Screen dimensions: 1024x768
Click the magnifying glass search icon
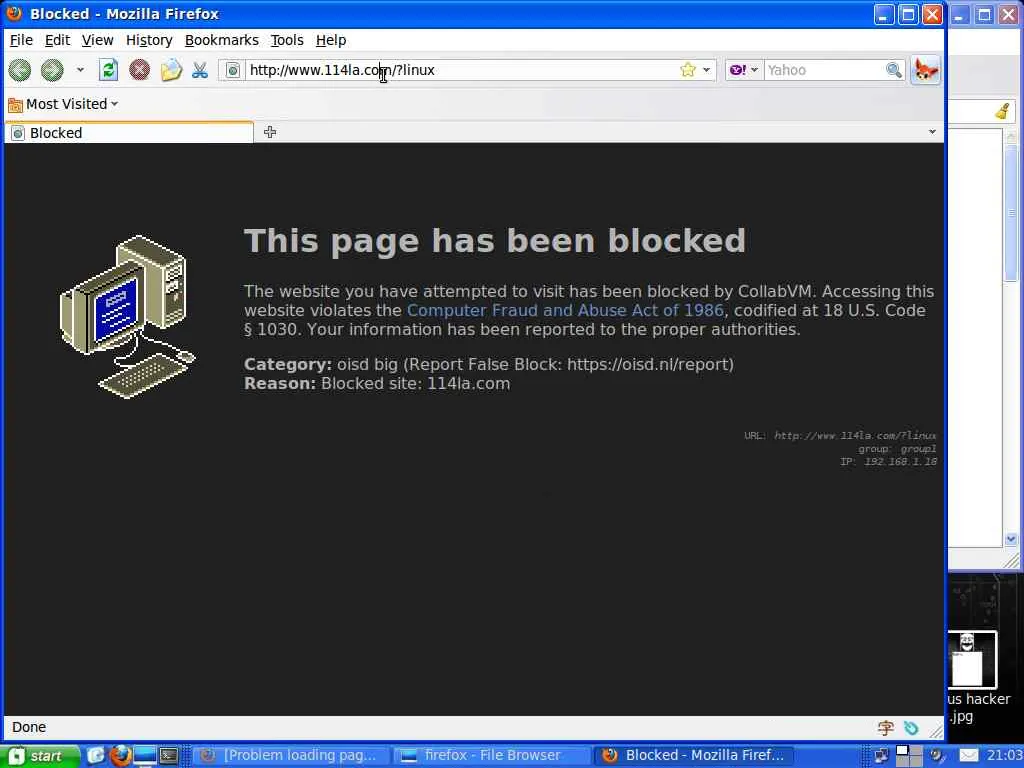(894, 70)
